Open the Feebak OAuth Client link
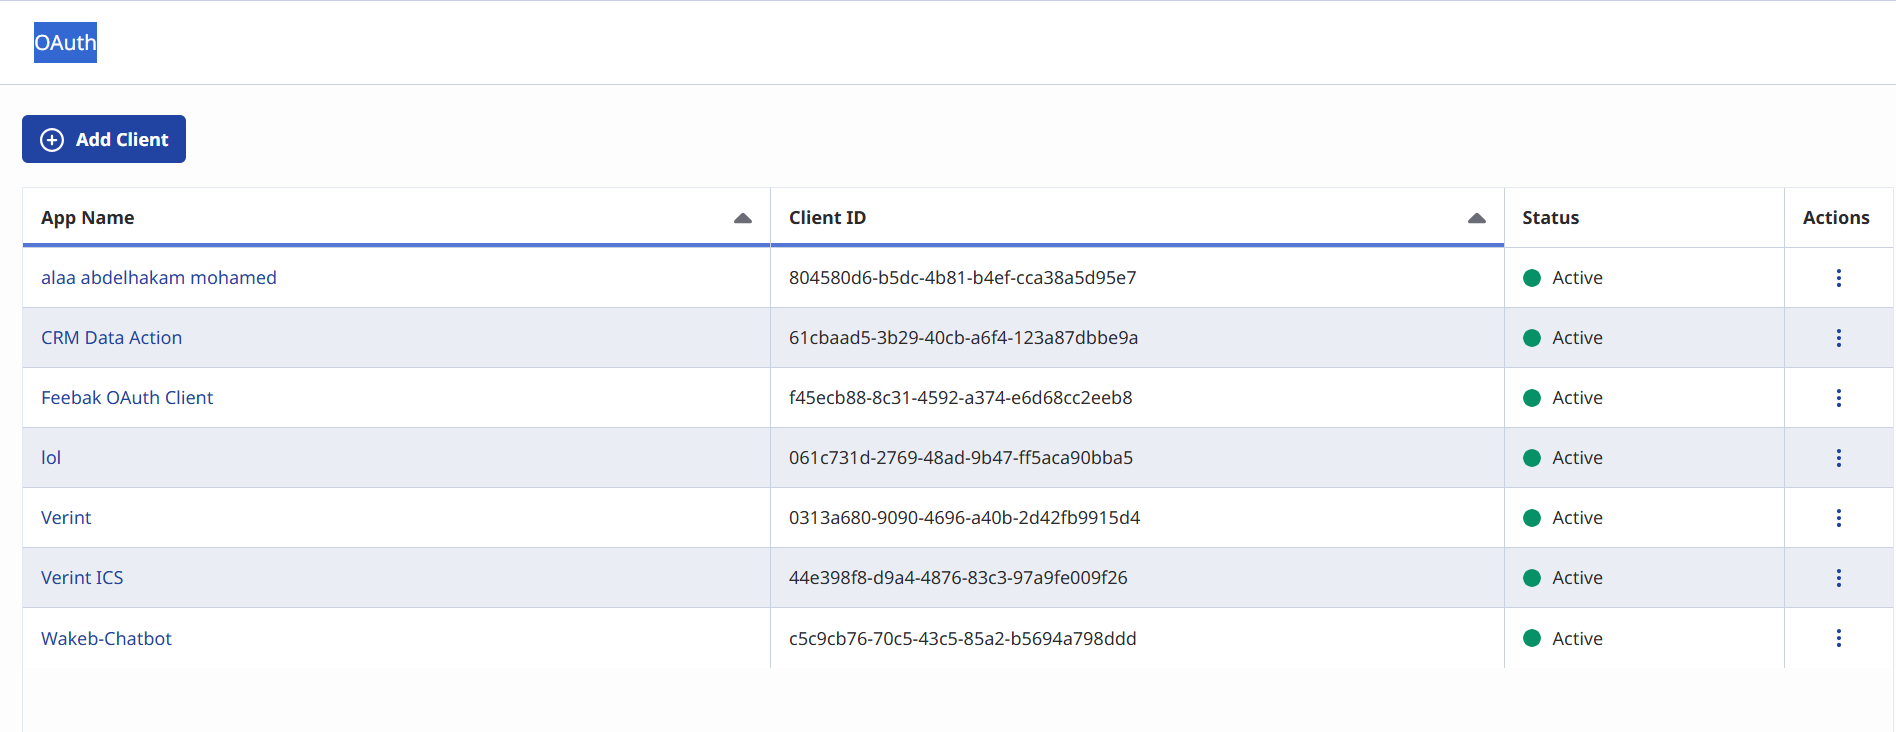Viewport: 1896px width, 732px height. click(127, 398)
